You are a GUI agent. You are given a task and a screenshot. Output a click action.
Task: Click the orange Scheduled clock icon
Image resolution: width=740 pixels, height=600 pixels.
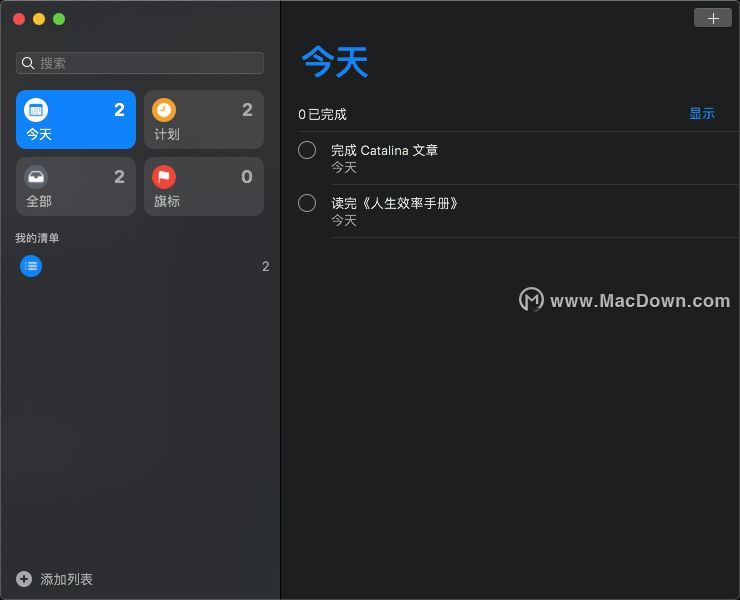pos(164,110)
